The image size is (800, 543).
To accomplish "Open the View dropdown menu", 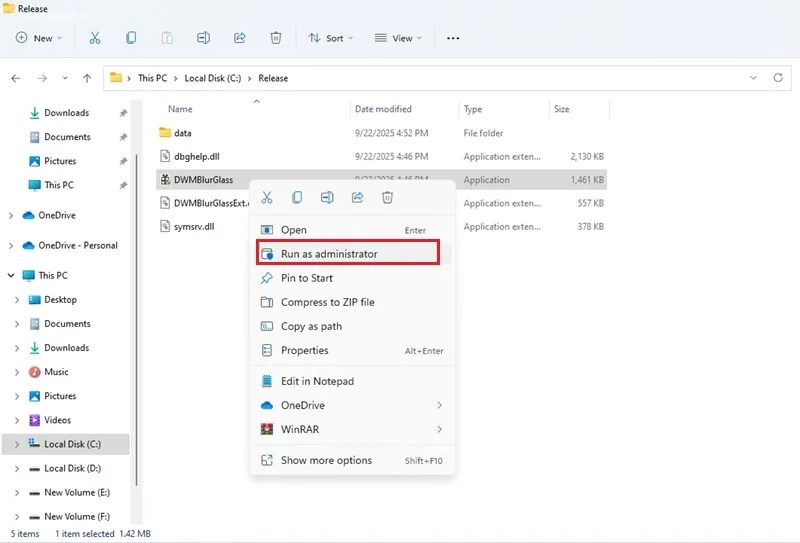I will pyautogui.click(x=397, y=38).
